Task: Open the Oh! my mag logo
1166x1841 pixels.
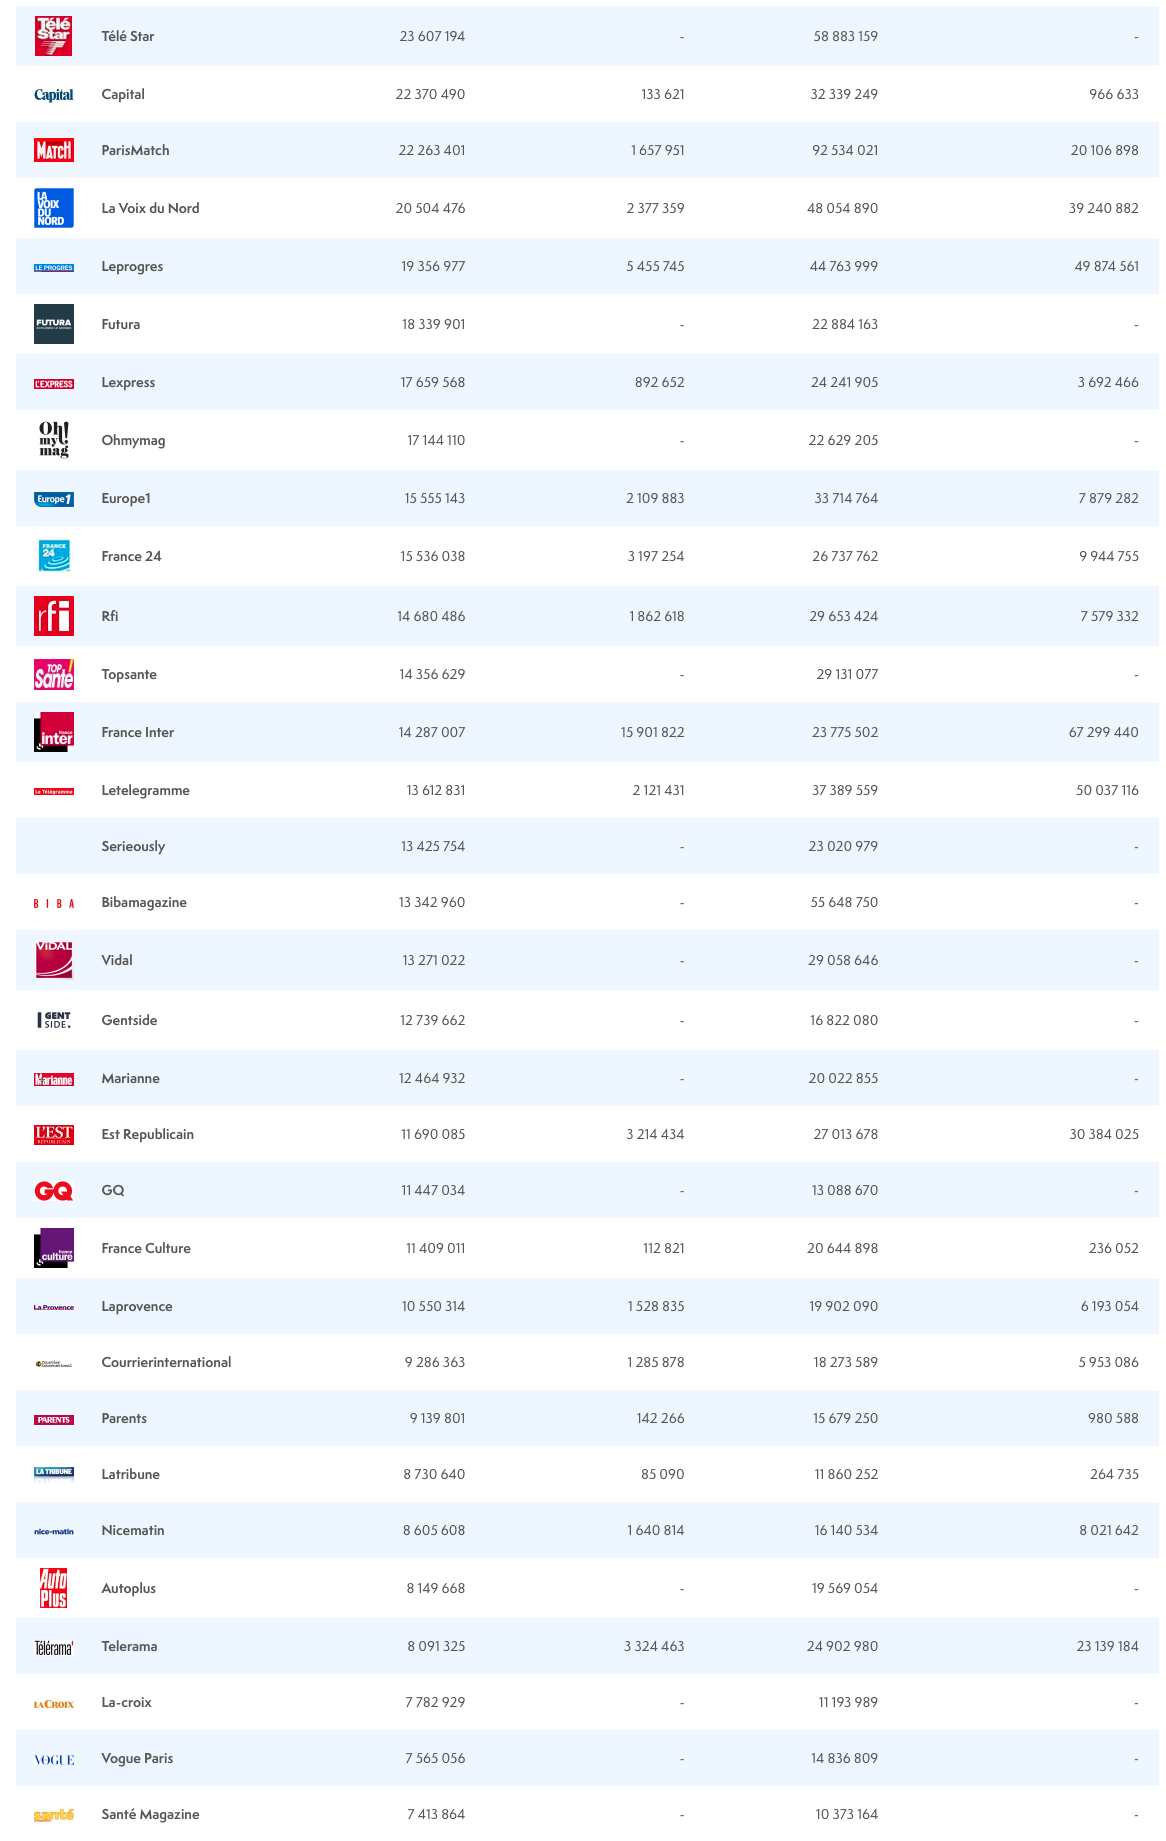Action: 53,440
